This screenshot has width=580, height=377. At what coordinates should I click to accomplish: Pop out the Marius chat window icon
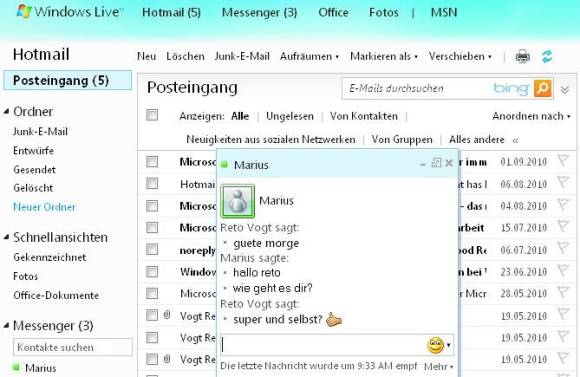(x=436, y=163)
